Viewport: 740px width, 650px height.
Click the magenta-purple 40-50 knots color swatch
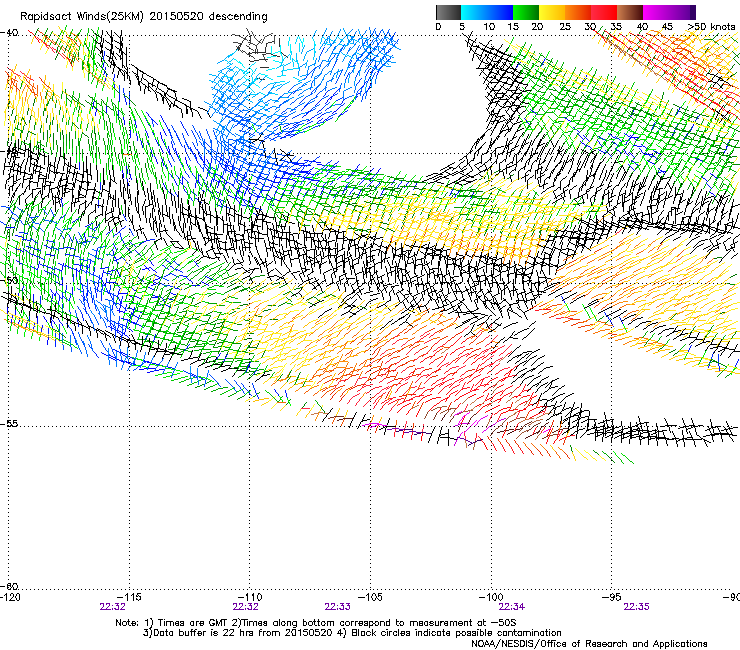(669, 12)
